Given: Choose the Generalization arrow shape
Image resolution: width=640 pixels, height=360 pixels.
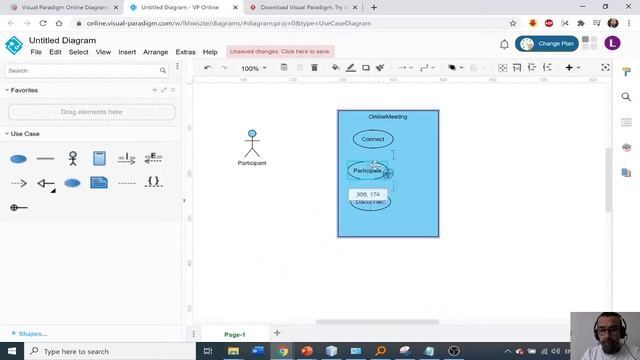Looking at the screenshot, I should (x=45, y=183).
